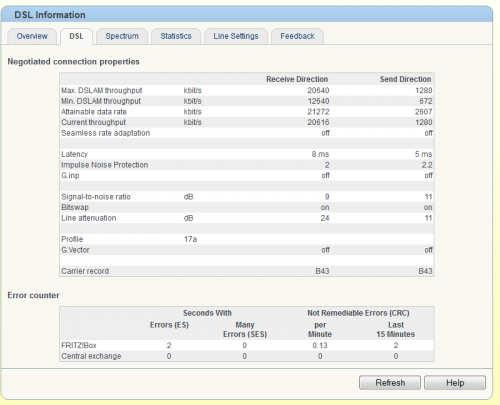Open Help for DSL Information
The image size is (500, 405).
click(x=455, y=383)
